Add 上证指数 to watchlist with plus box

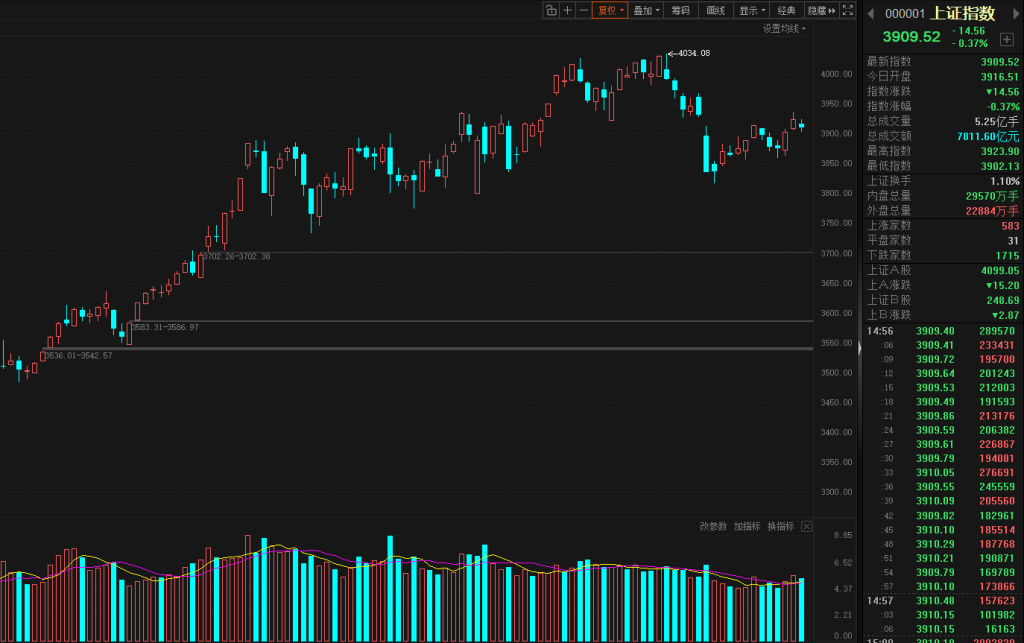click(x=1006, y=38)
